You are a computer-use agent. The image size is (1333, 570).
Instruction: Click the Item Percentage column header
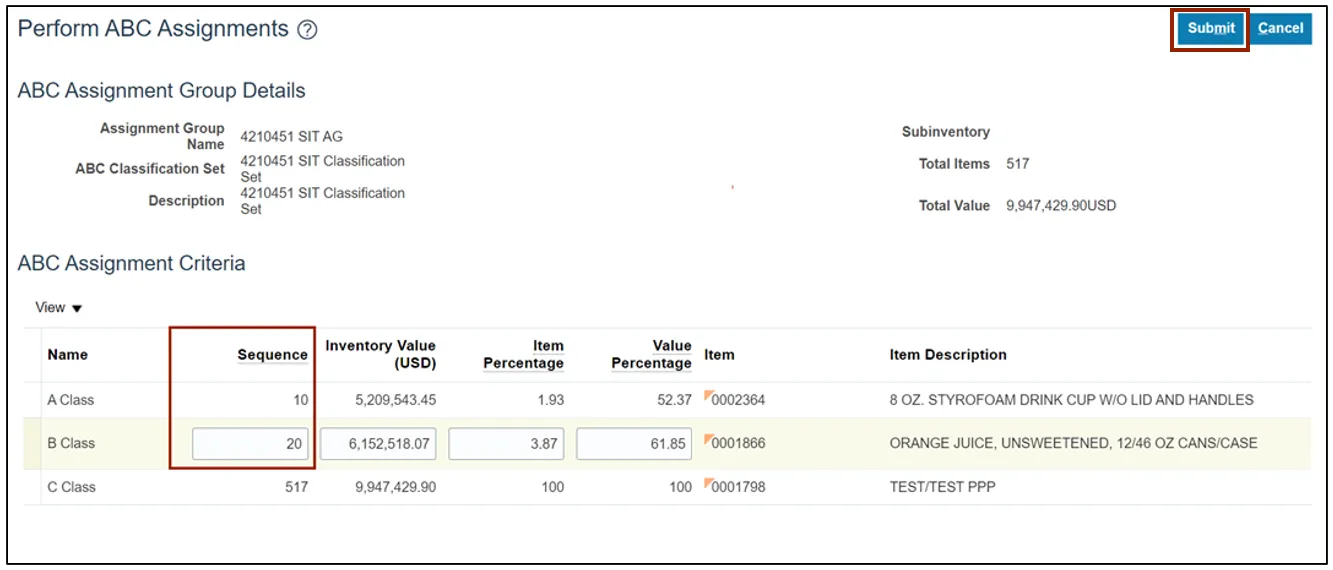(524, 355)
